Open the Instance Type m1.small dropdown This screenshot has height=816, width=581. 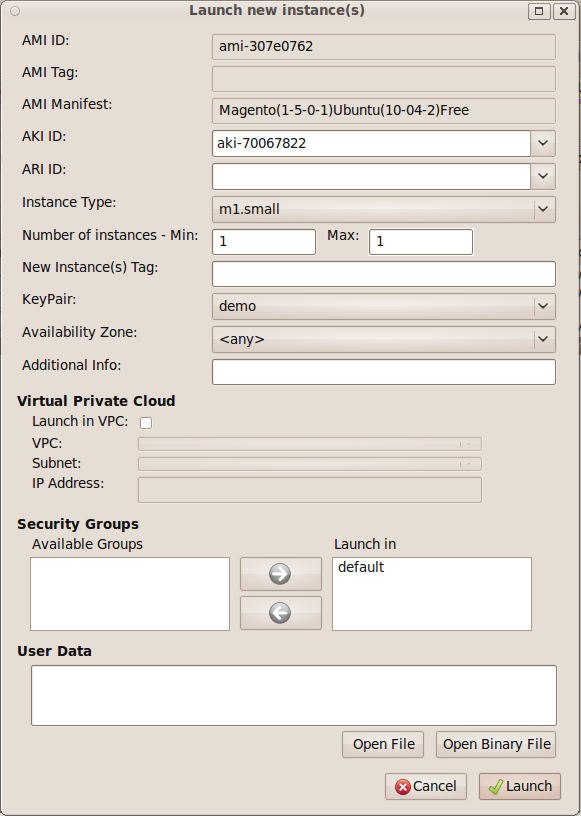coord(384,209)
